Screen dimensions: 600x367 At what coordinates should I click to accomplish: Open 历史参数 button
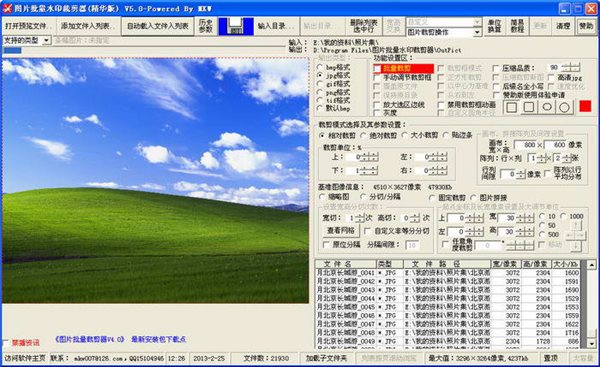206,26
